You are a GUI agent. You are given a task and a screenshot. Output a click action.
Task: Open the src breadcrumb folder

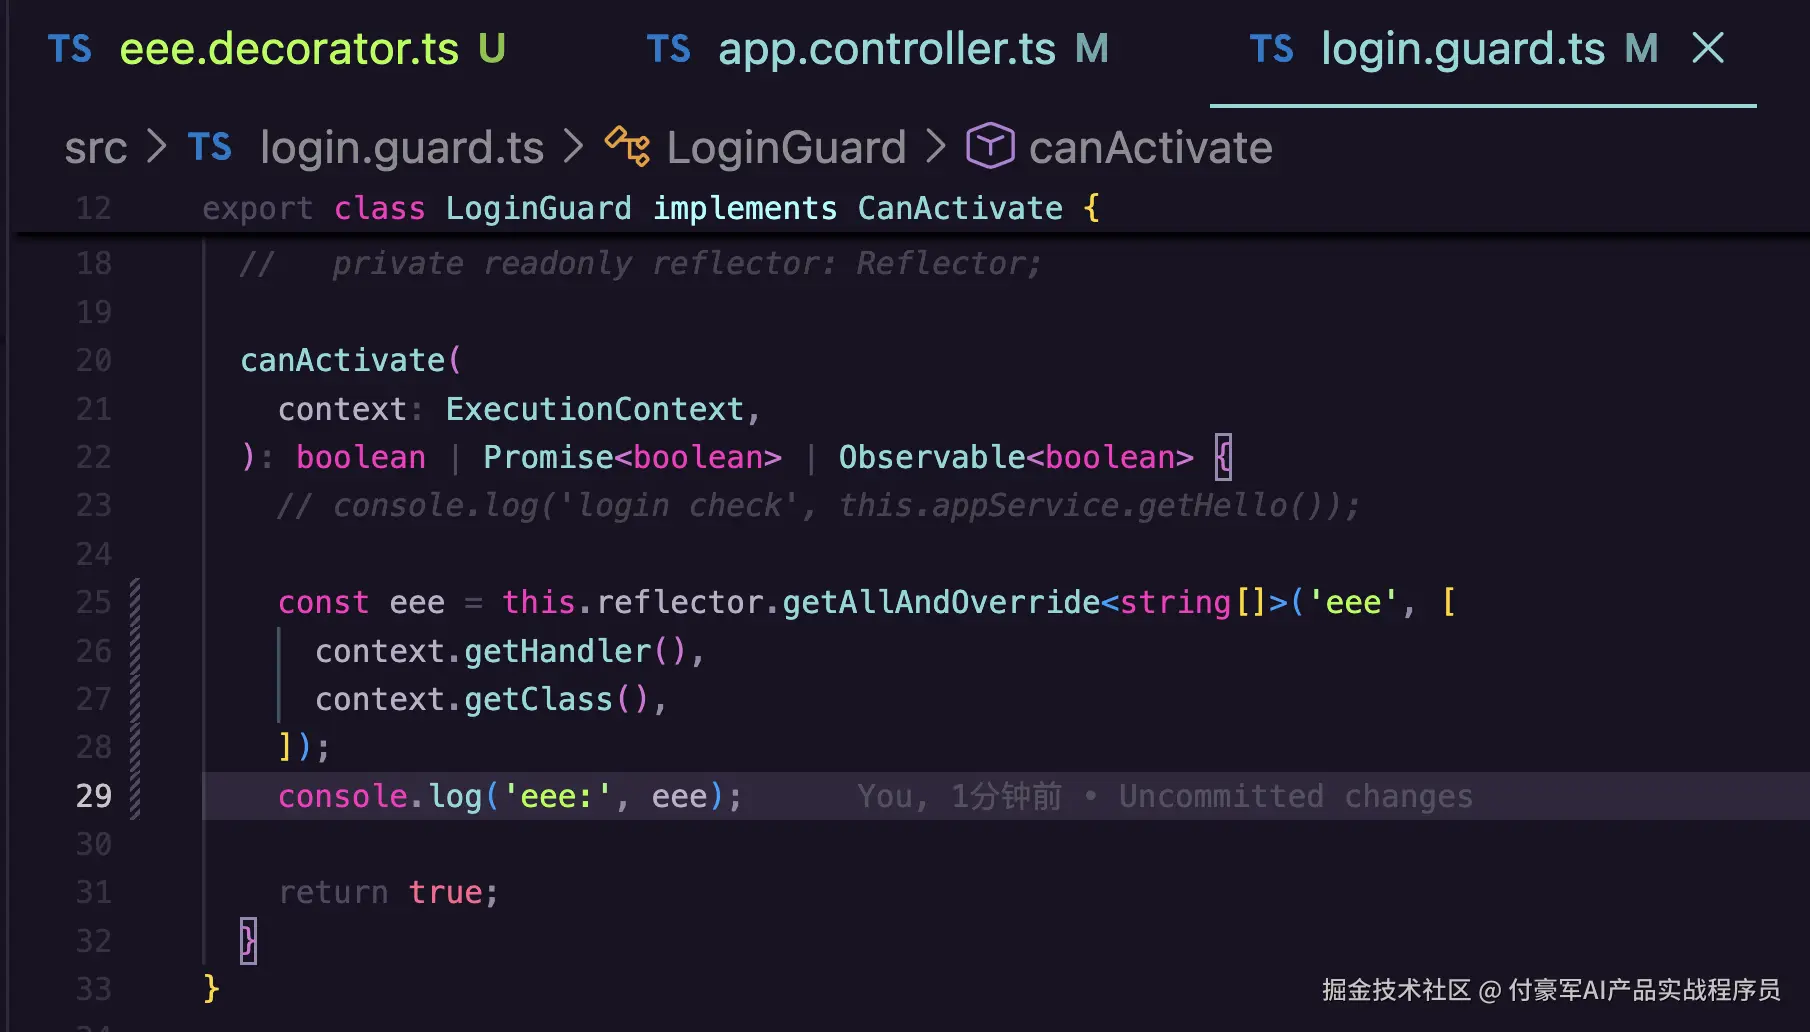point(96,148)
